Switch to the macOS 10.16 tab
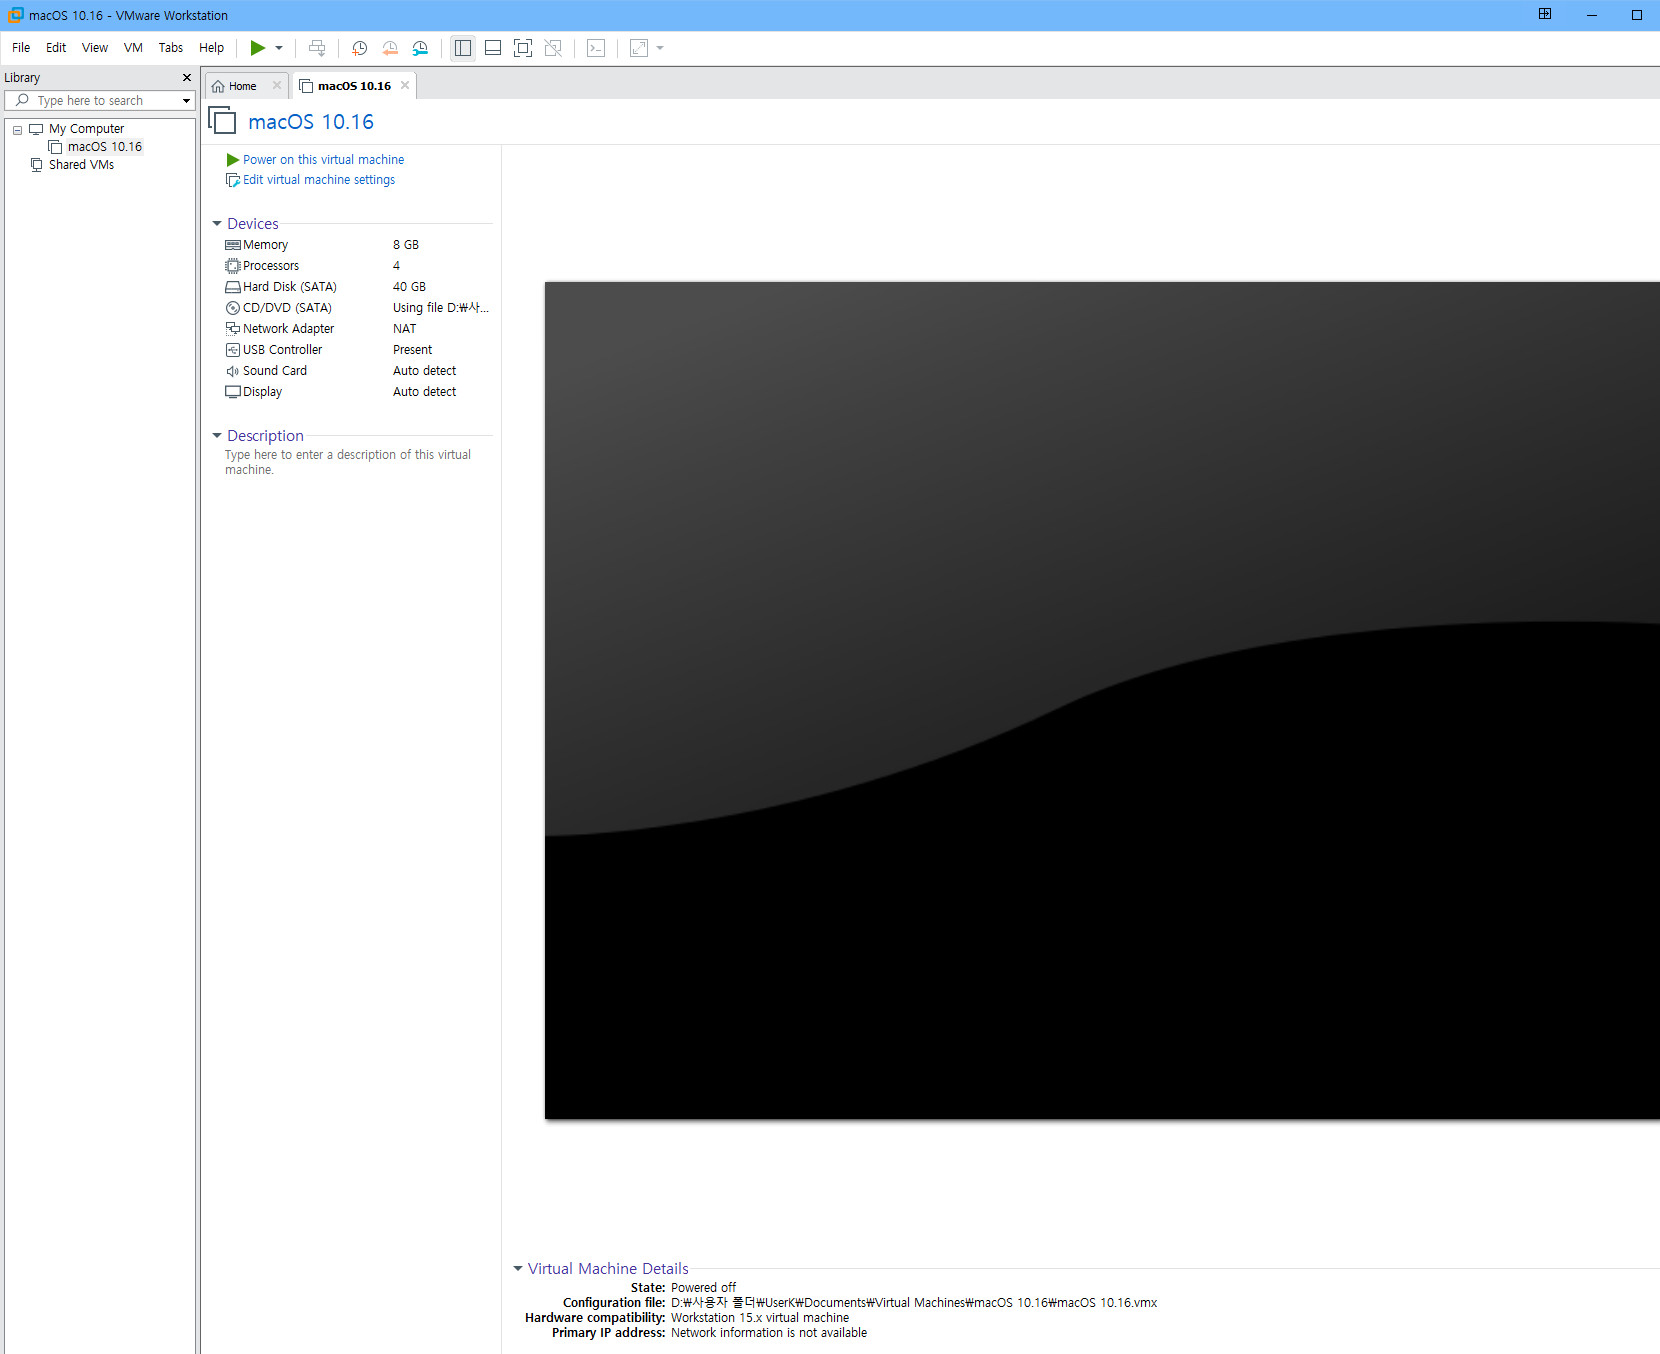This screenshot has height=1354, width=1660. pyautogui.click(x=354, y=86)
